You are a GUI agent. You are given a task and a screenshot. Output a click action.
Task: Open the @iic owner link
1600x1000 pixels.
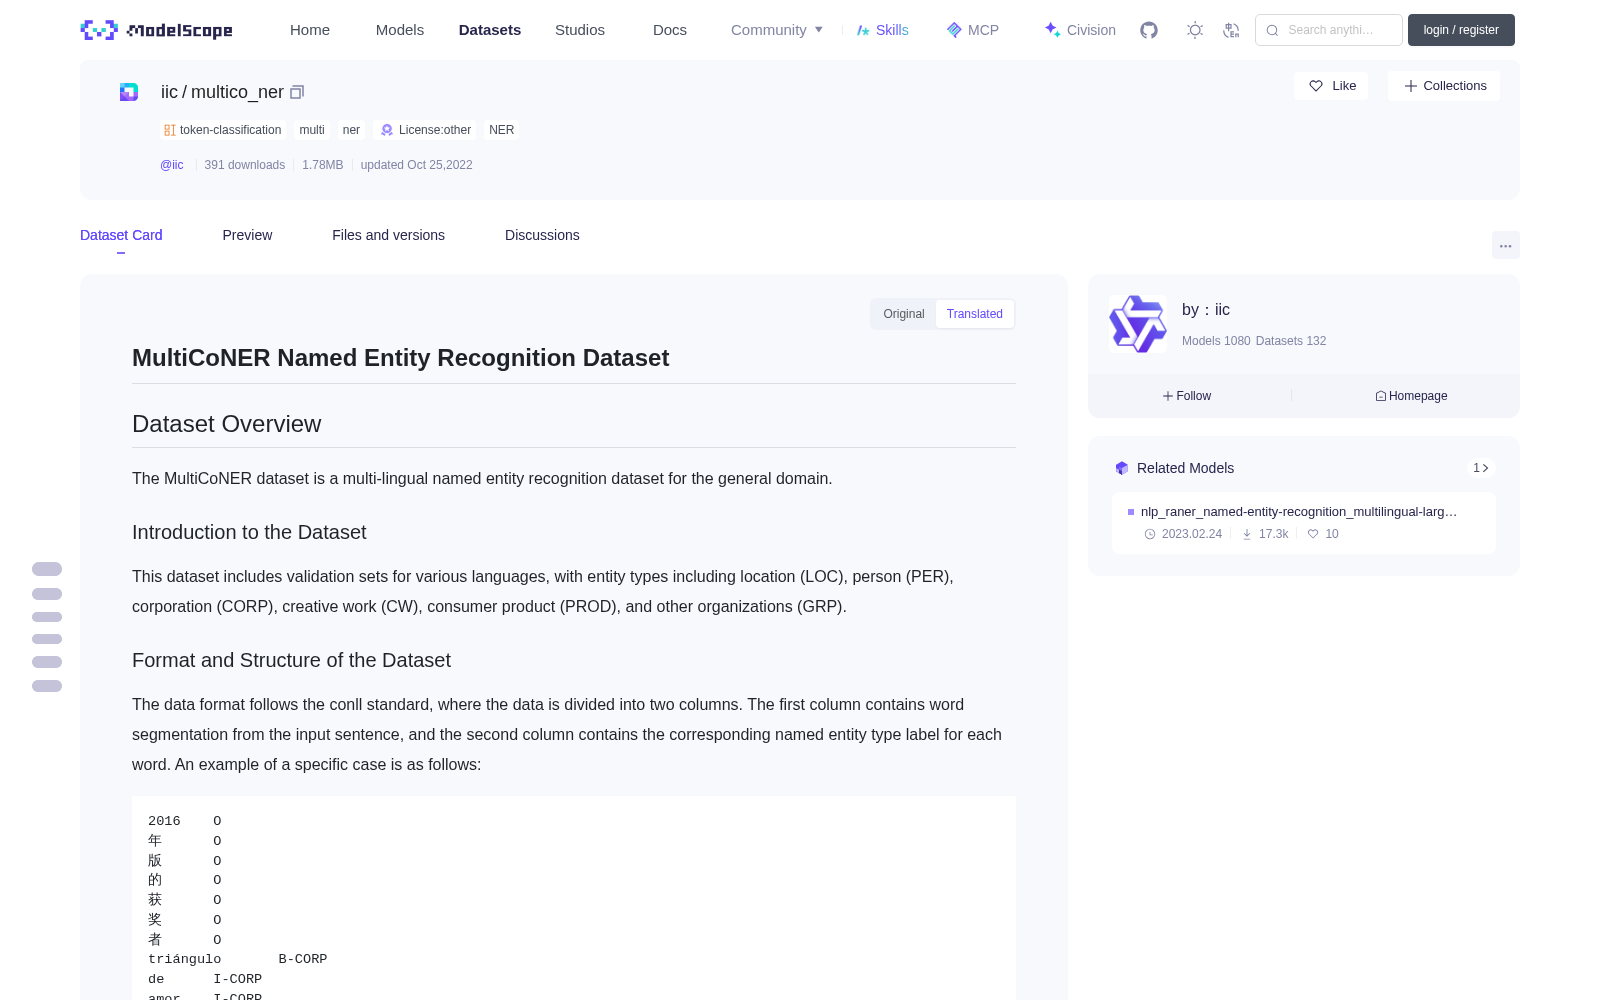[x=172, y=165]
